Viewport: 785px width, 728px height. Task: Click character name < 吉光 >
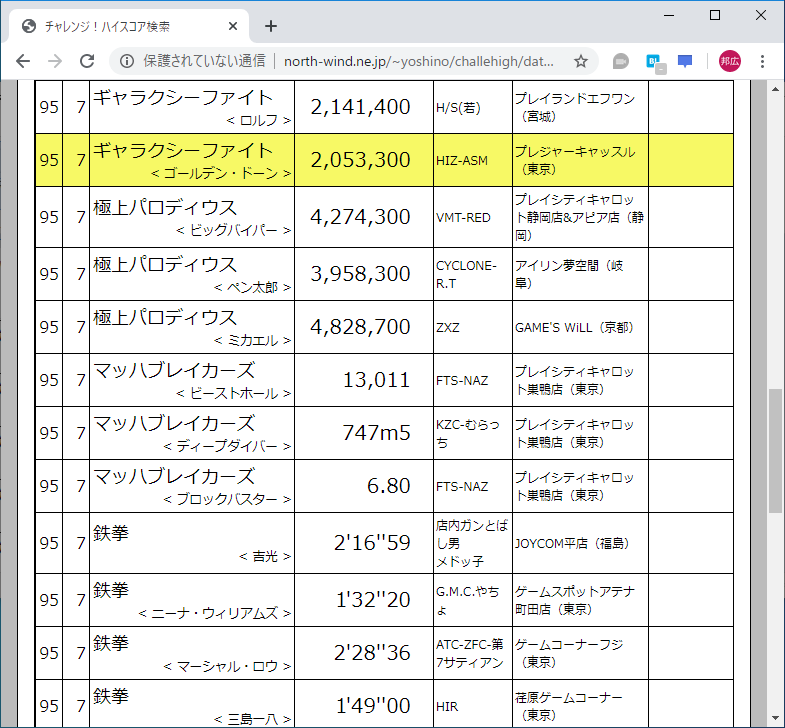(x=265, y=557)
